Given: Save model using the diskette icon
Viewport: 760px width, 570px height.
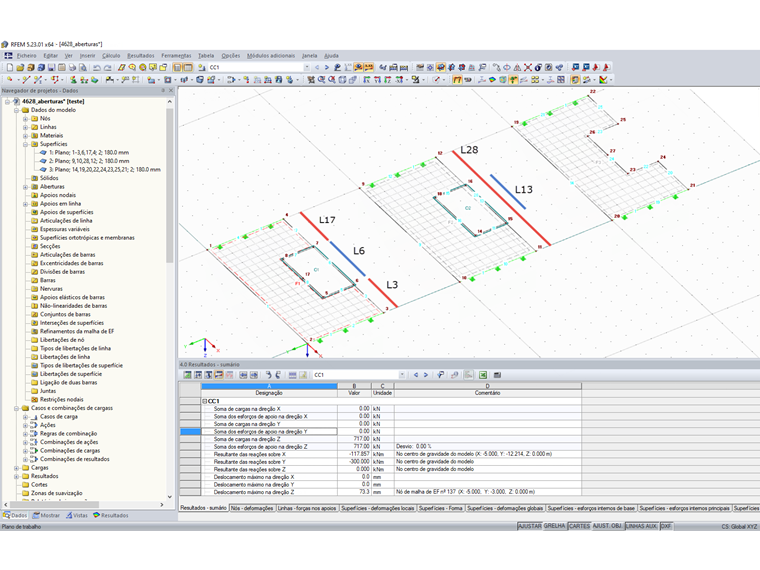Looking at the screenshot, I should [x=51, y=67].
